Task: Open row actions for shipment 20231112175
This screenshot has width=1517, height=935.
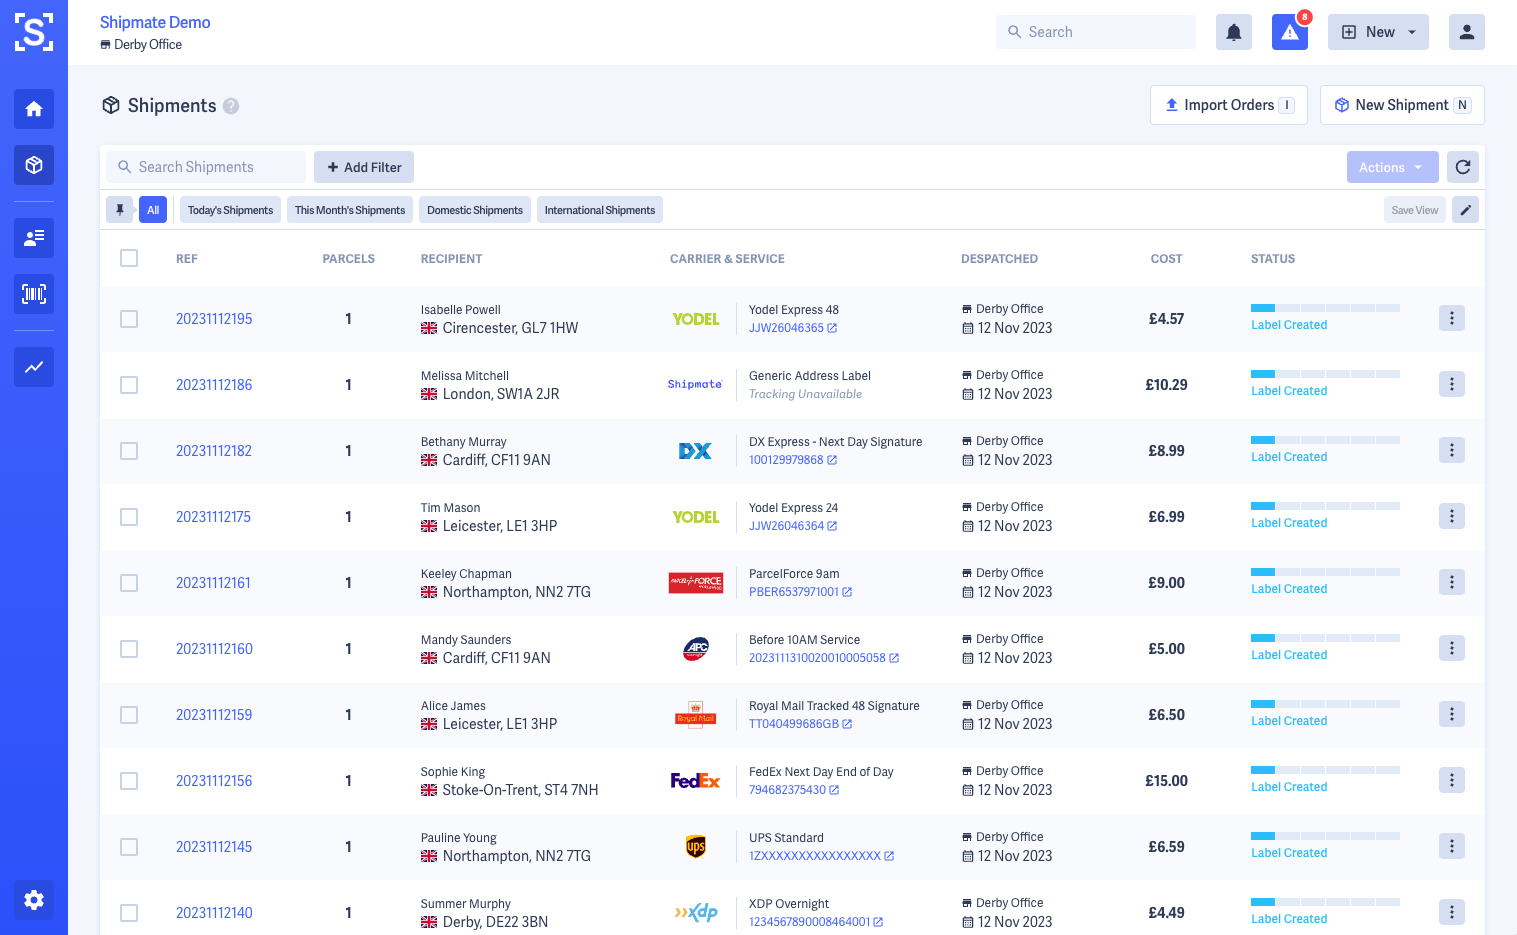Action: (x=1452, y=516)
